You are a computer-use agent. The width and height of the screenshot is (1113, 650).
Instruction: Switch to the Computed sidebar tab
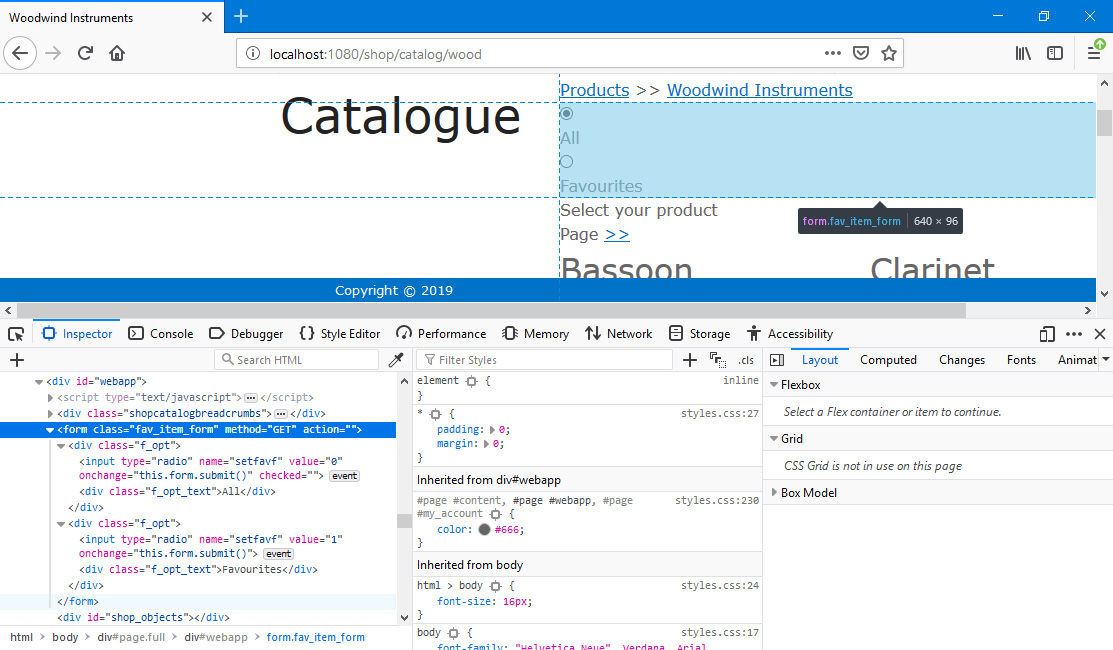(888, 360)
